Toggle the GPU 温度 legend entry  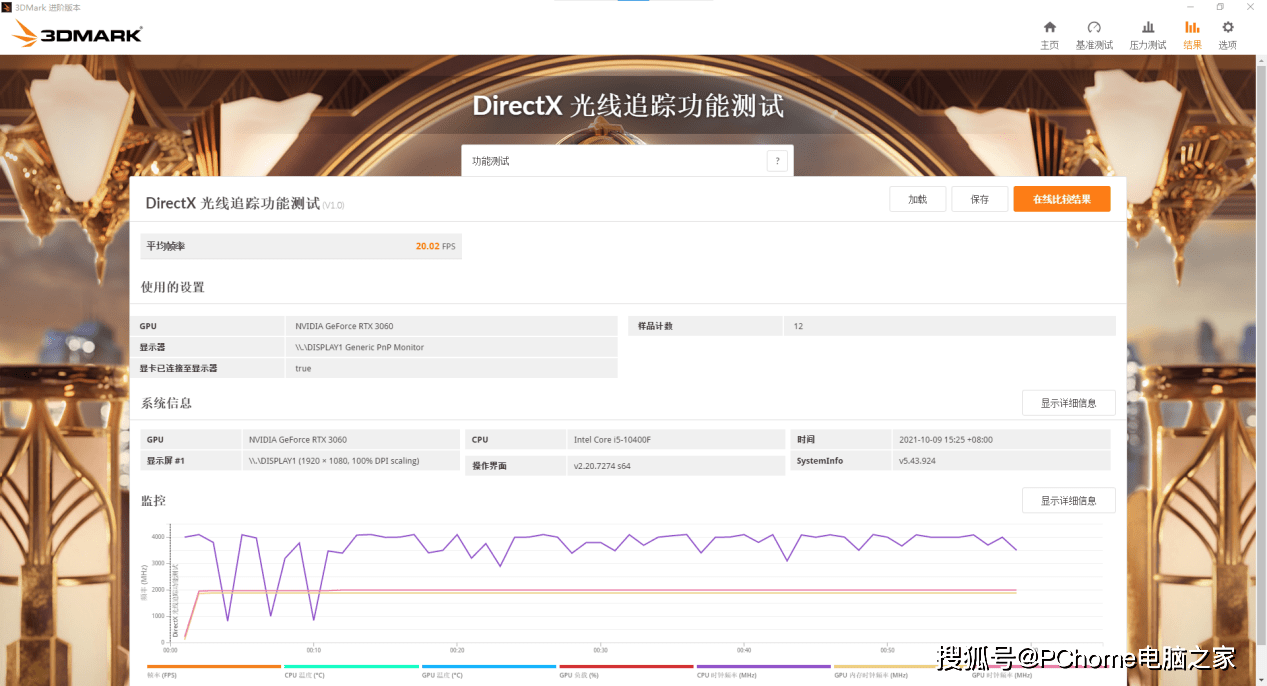pyautogui.click(x=441, y=675)
